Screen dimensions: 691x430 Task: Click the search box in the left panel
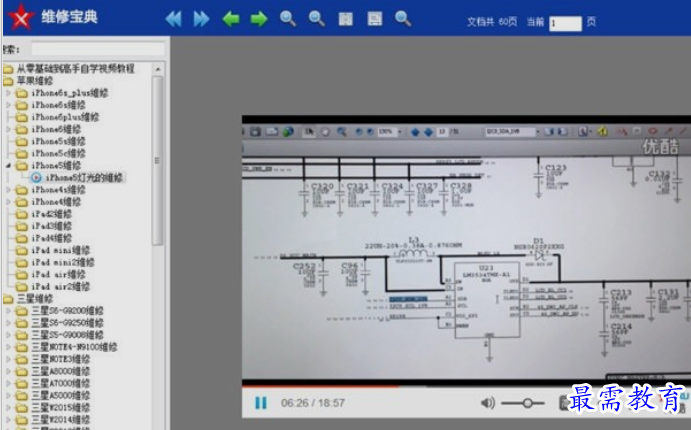[x=98, y=49]
